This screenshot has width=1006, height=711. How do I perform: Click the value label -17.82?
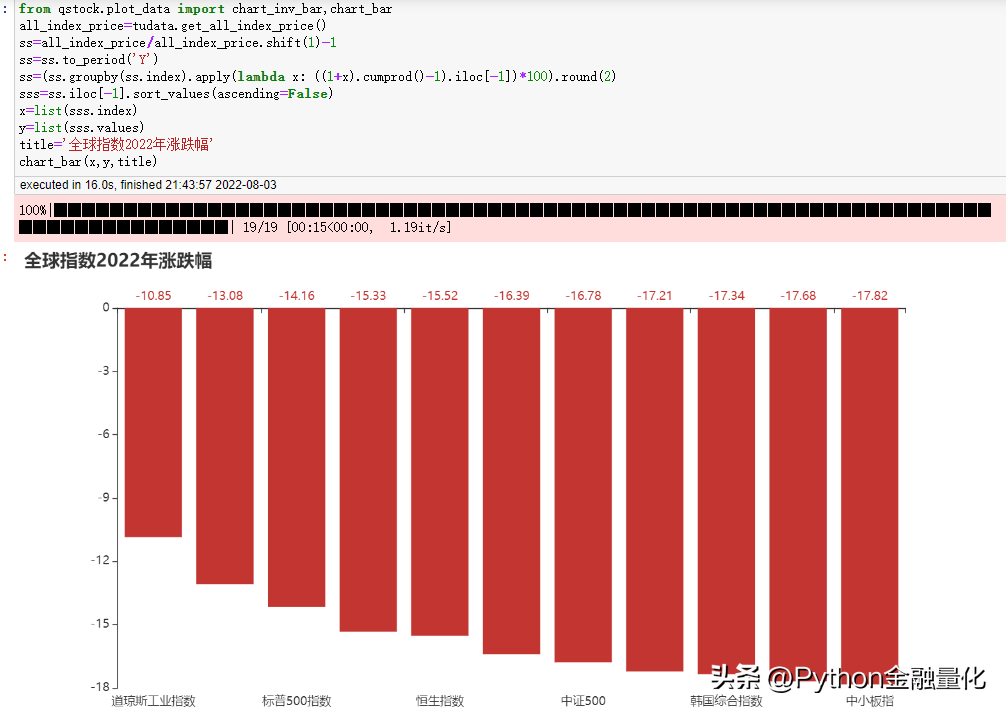[x=870, y=296]
